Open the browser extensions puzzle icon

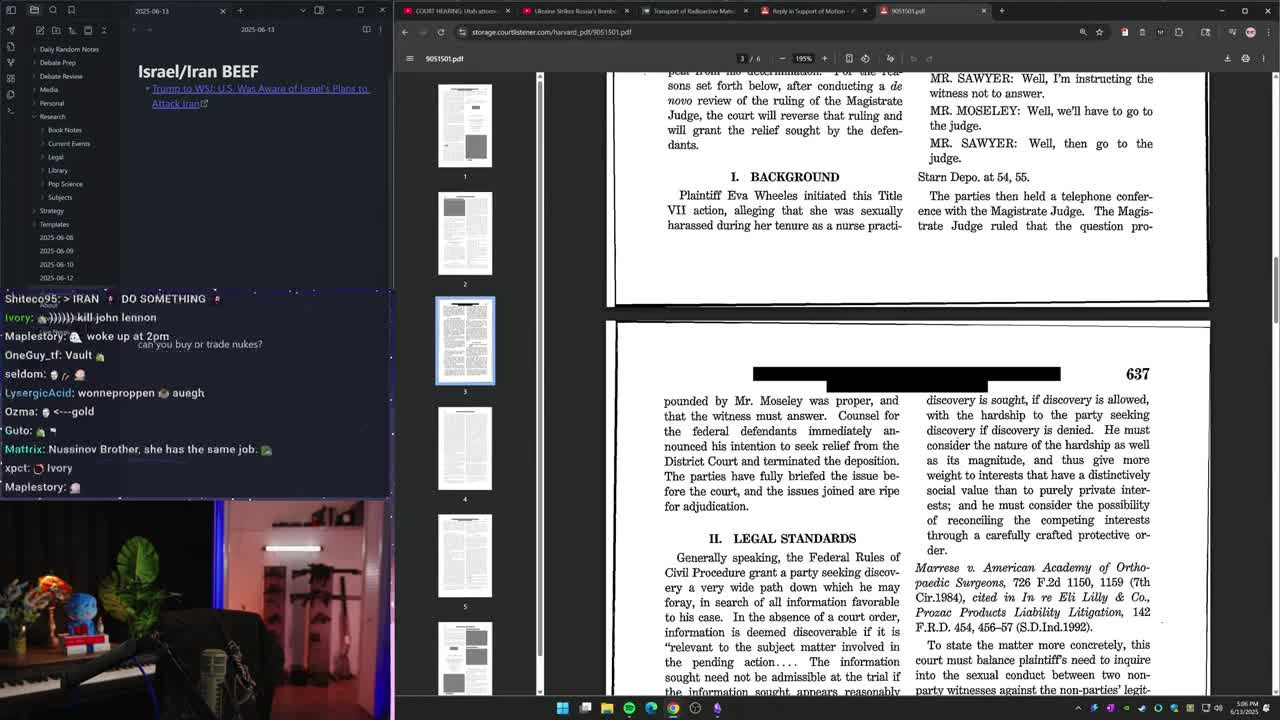click(x=1179, y=32)
